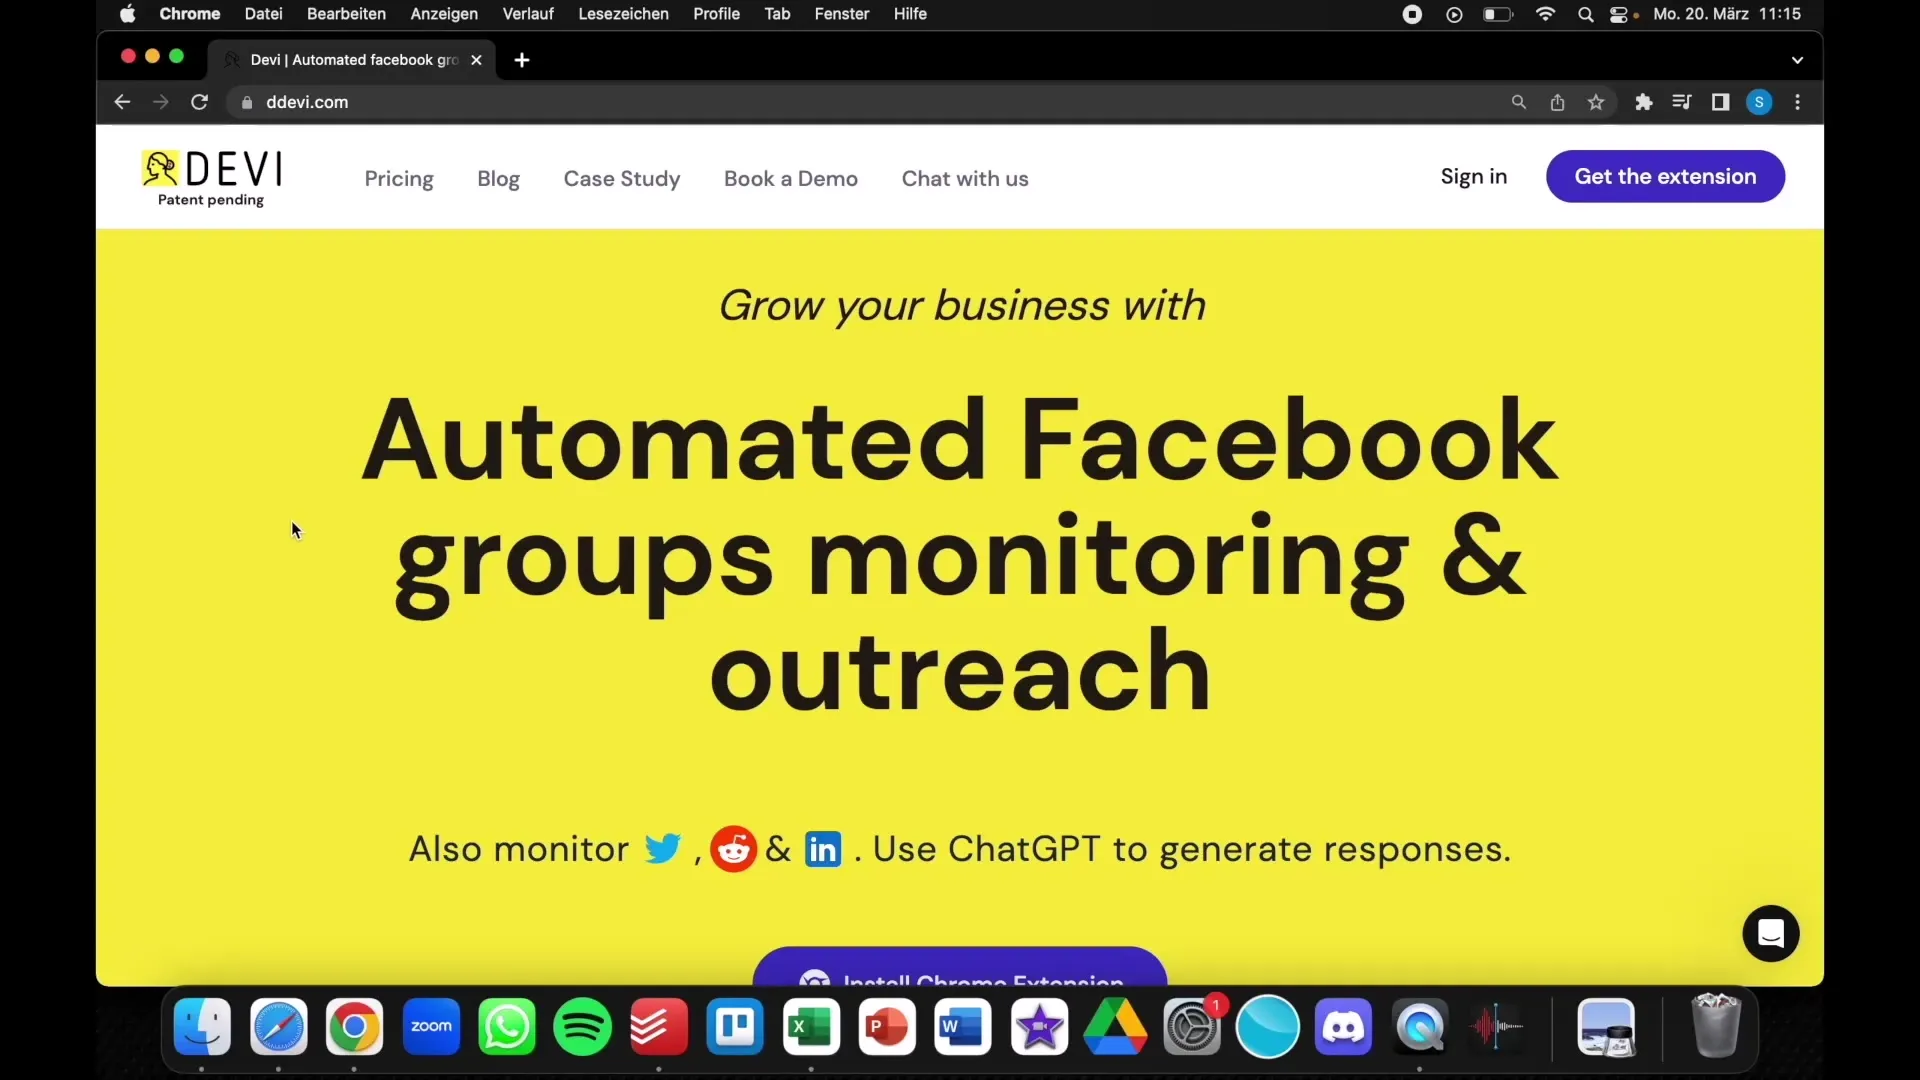Toggle the browser reading list
Viewport: 1920px width, 1080px height.
click(1681, 102)
